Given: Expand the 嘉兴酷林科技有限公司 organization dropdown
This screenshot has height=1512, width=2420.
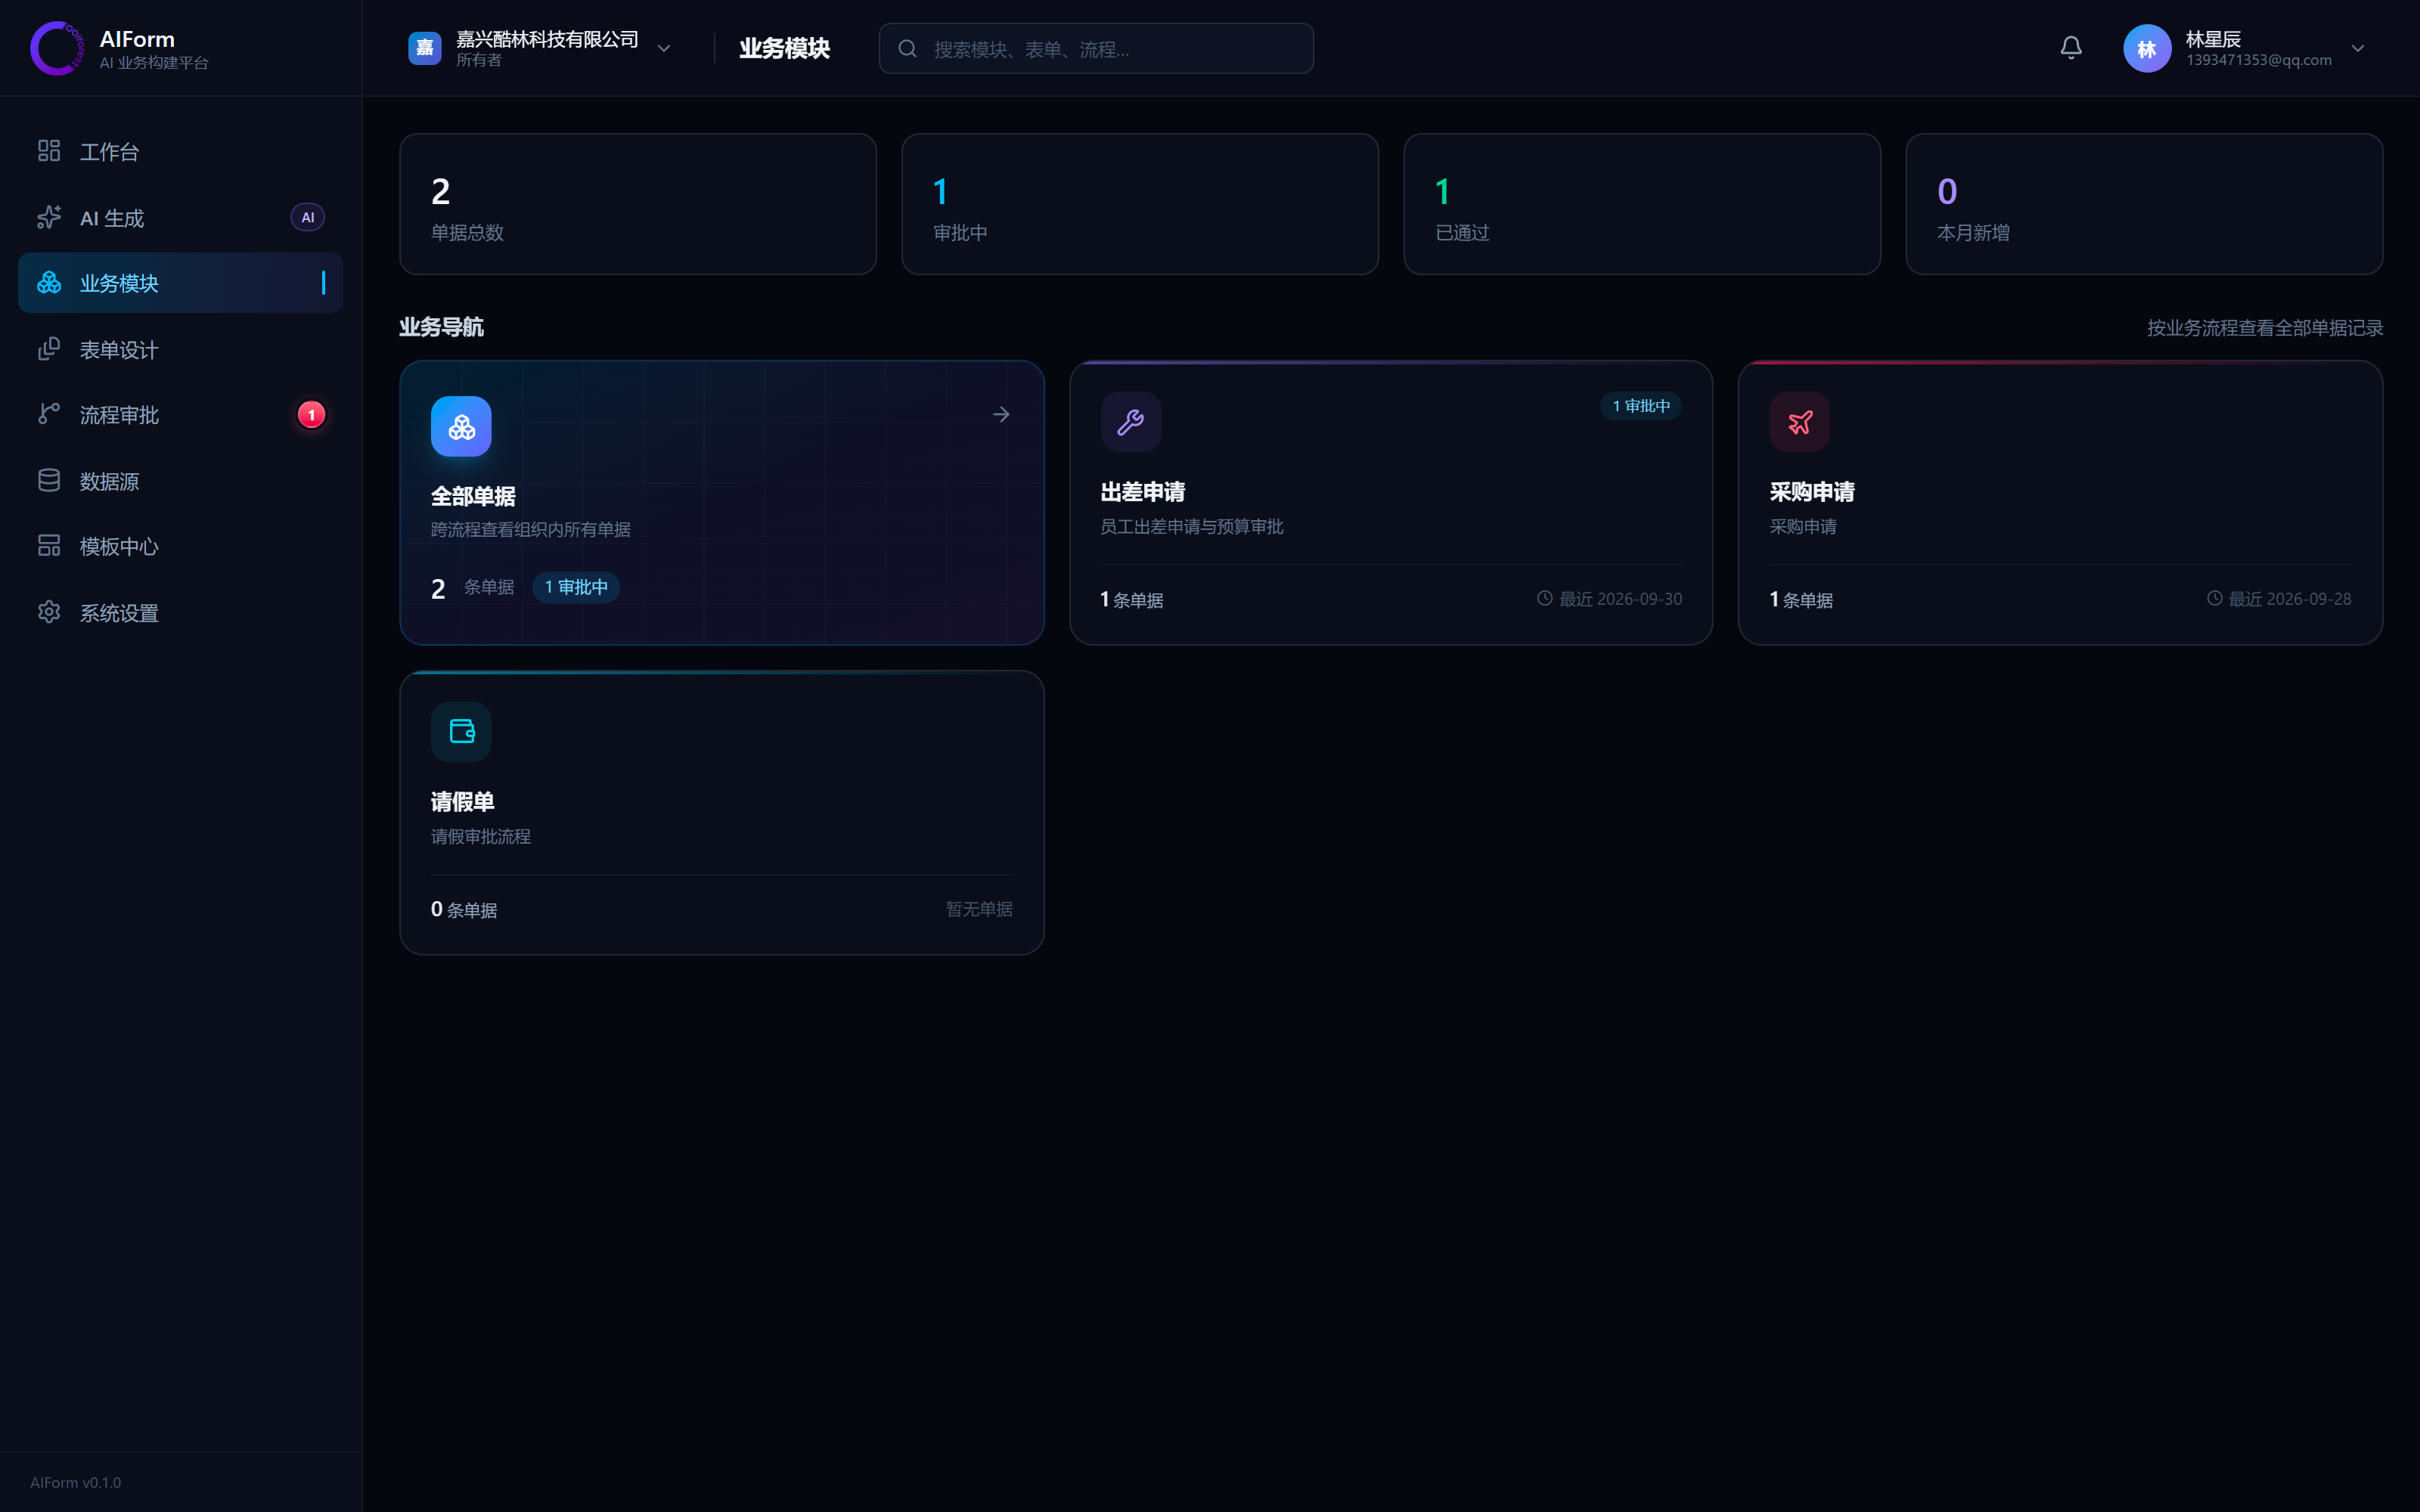Looking at the screenshot, I should point(664,48).
